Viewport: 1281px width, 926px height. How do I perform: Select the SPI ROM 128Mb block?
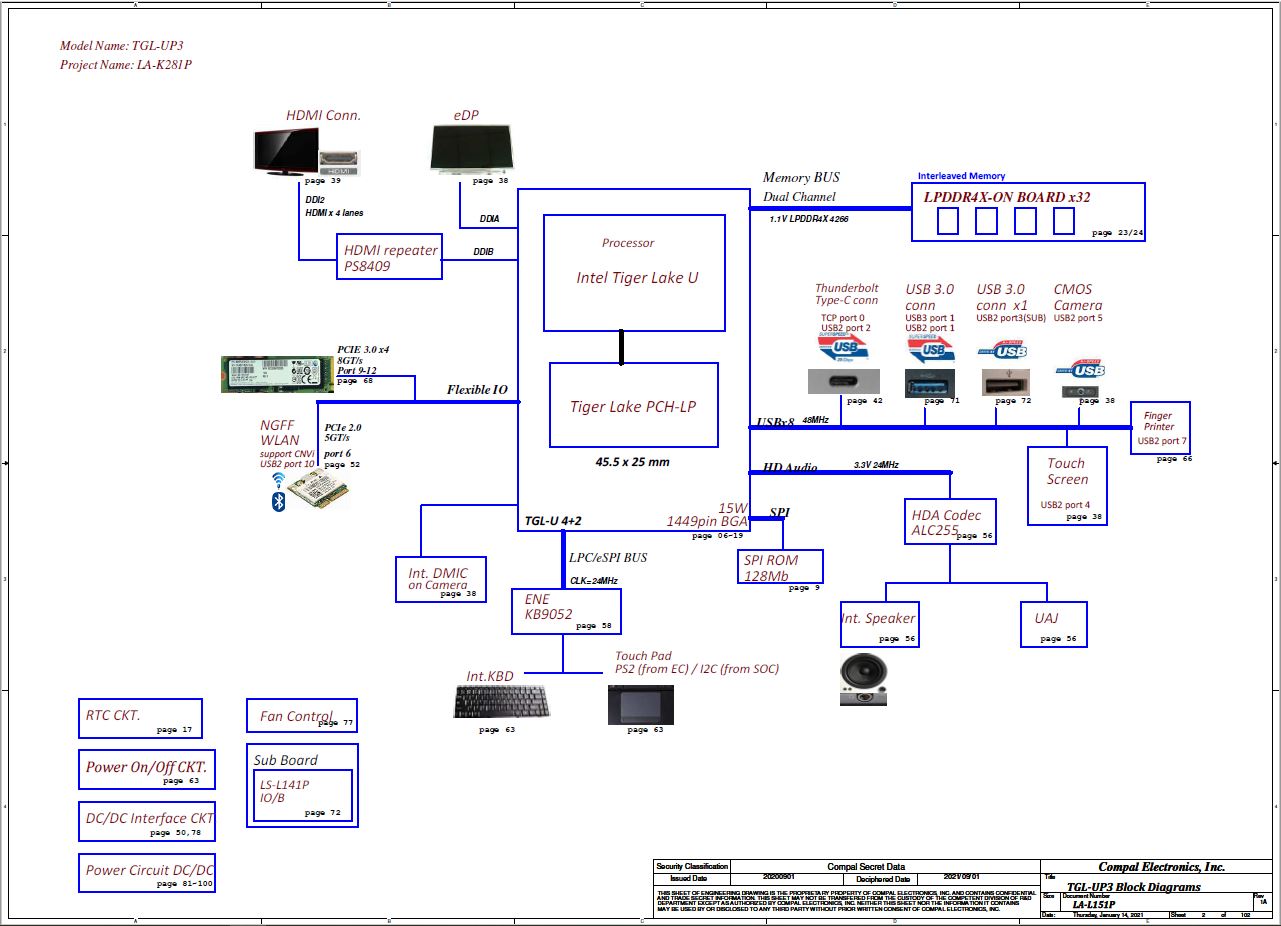point(781,567)
